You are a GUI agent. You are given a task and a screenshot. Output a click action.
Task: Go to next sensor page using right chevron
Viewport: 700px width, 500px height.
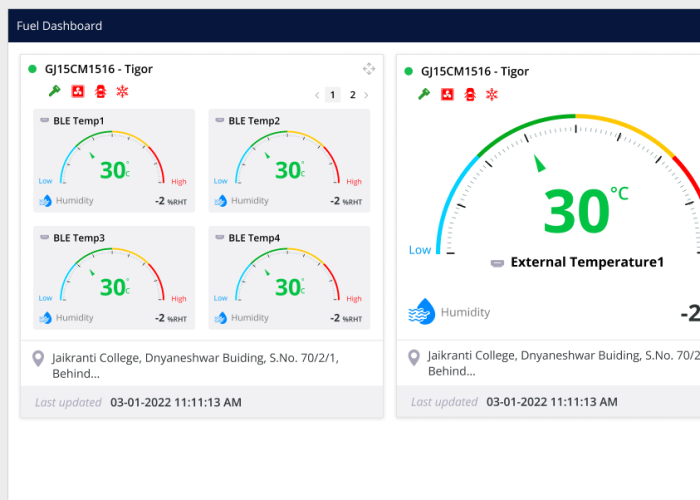point(366,95)
